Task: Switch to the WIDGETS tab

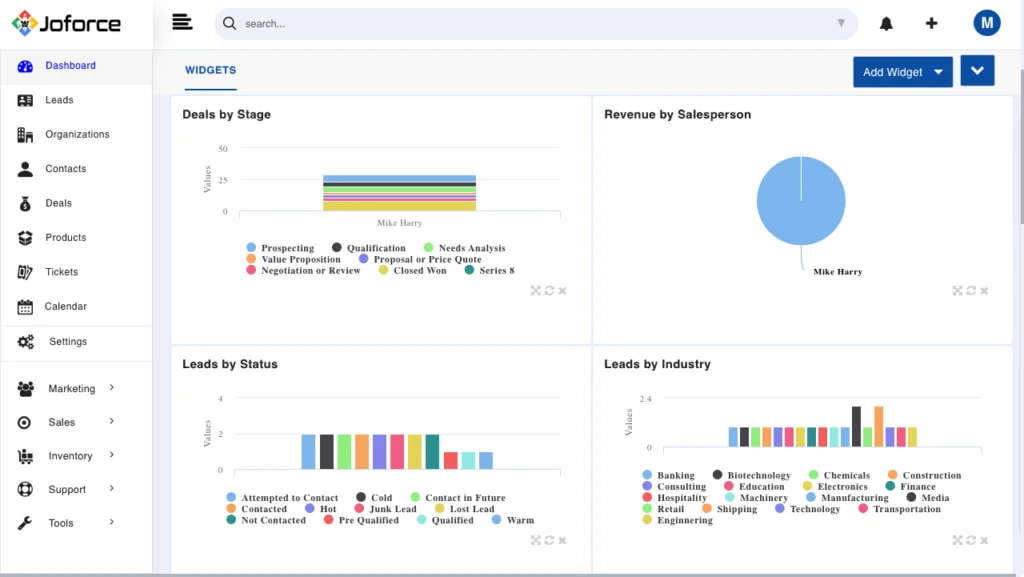Action: pos(210,71)
